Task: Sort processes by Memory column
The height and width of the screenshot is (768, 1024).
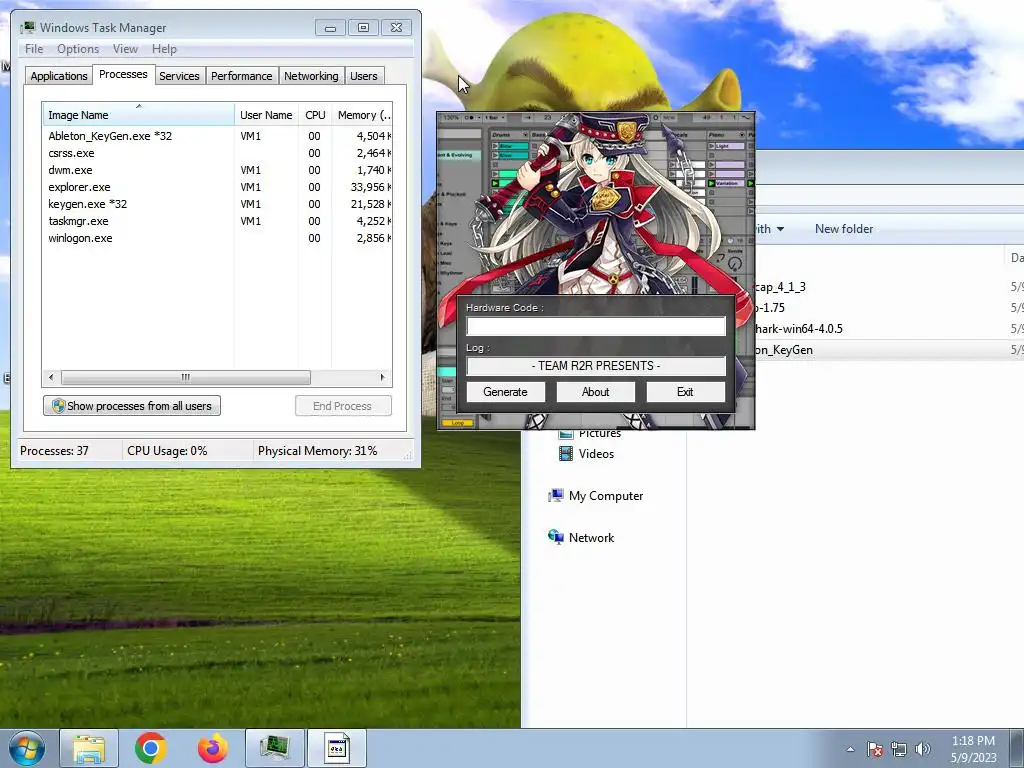Action: 362,115
